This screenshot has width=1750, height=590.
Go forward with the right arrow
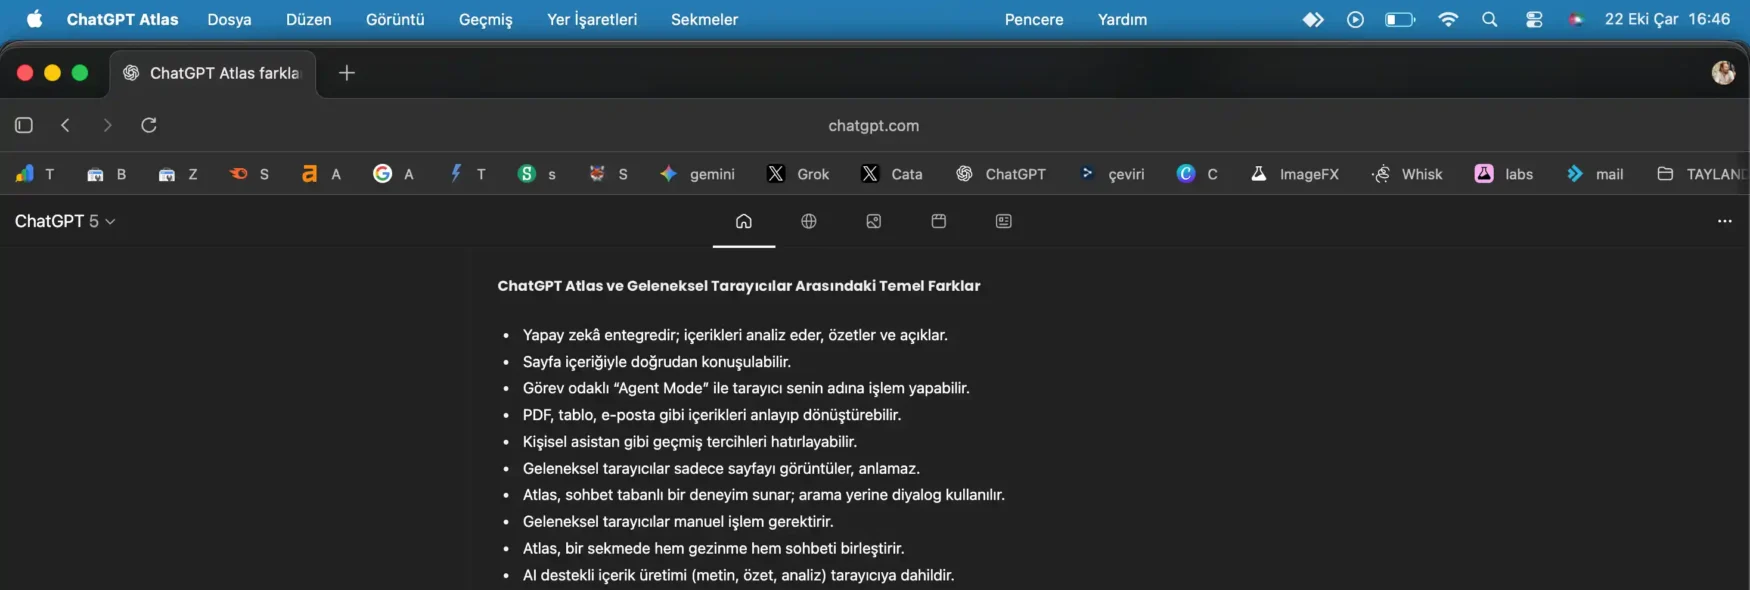point(107,125)
